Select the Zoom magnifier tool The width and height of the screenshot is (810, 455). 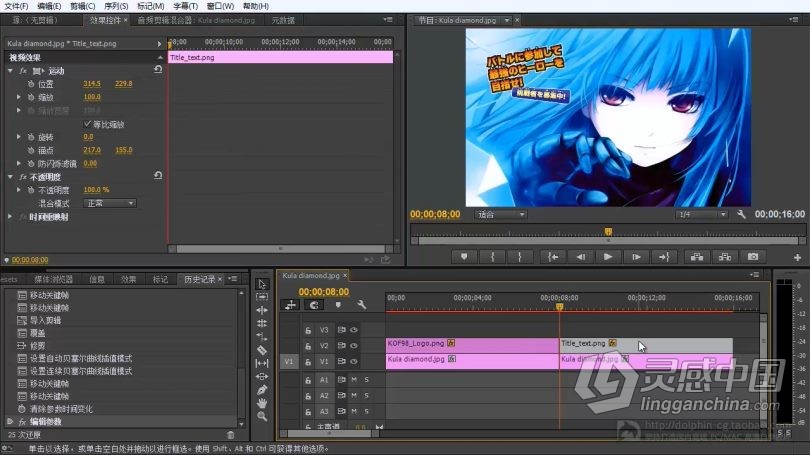pos(262,416)
